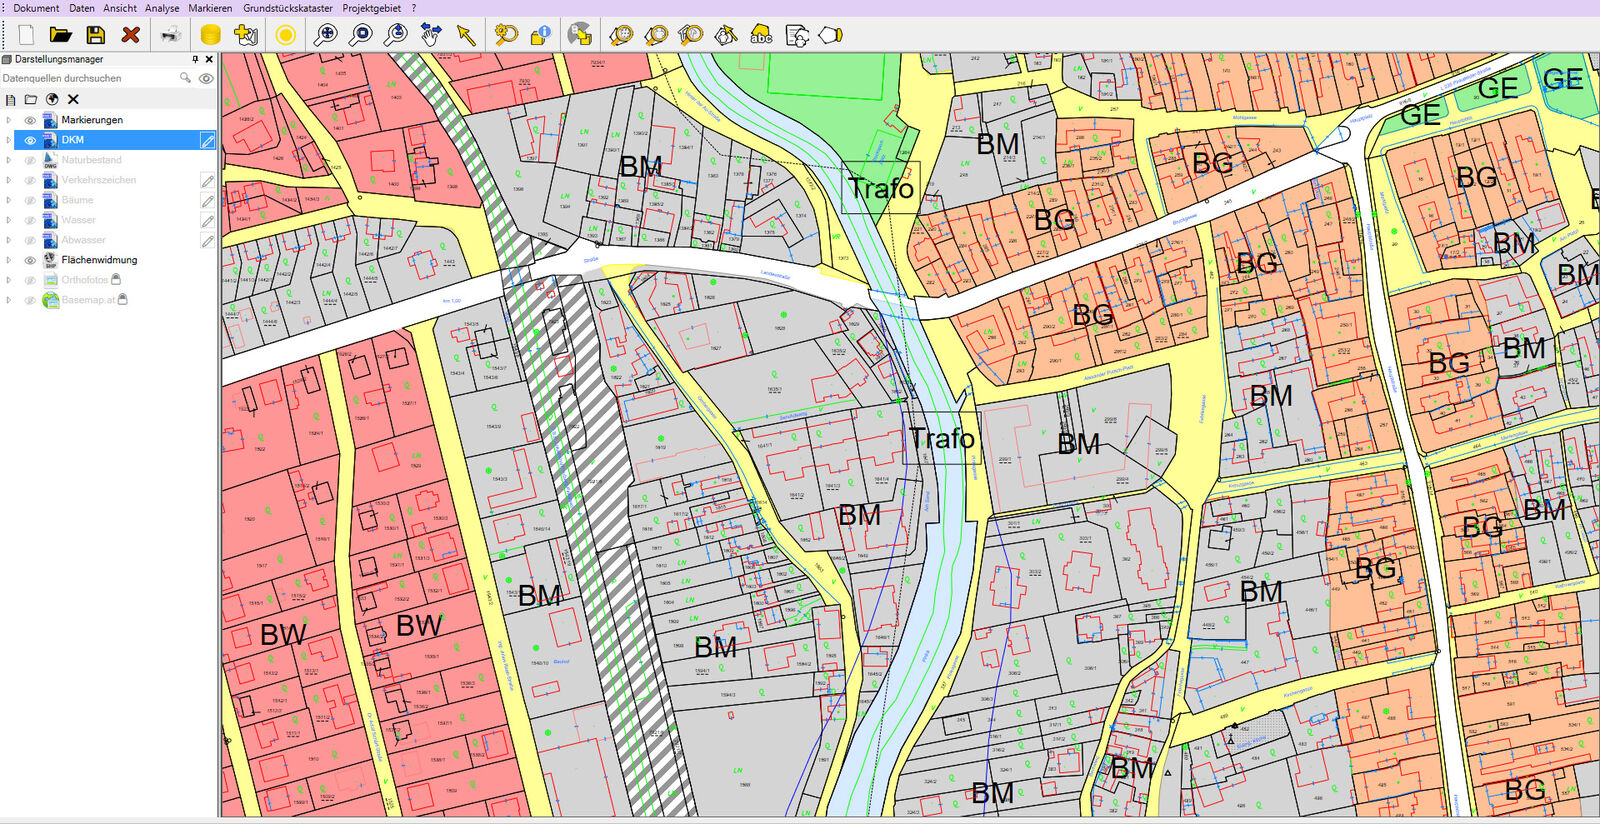Click the yellow circle toolbar icon
This screenshot has width=1600, height=824.
pos(285,35)
